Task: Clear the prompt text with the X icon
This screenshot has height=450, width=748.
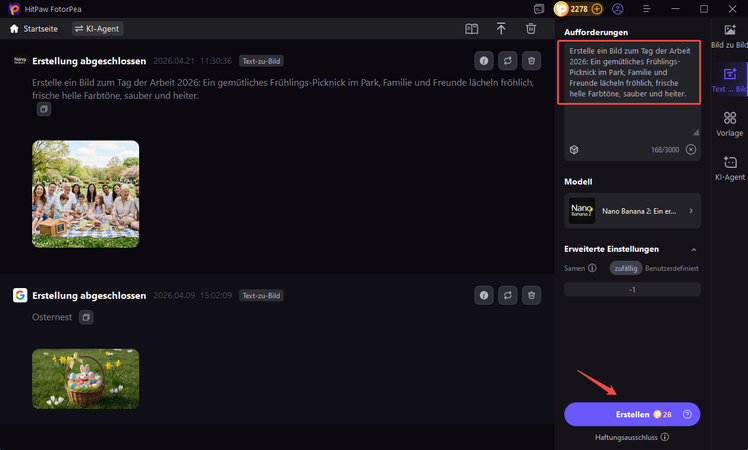Action: pyautogui.click(x=690, y=149)
